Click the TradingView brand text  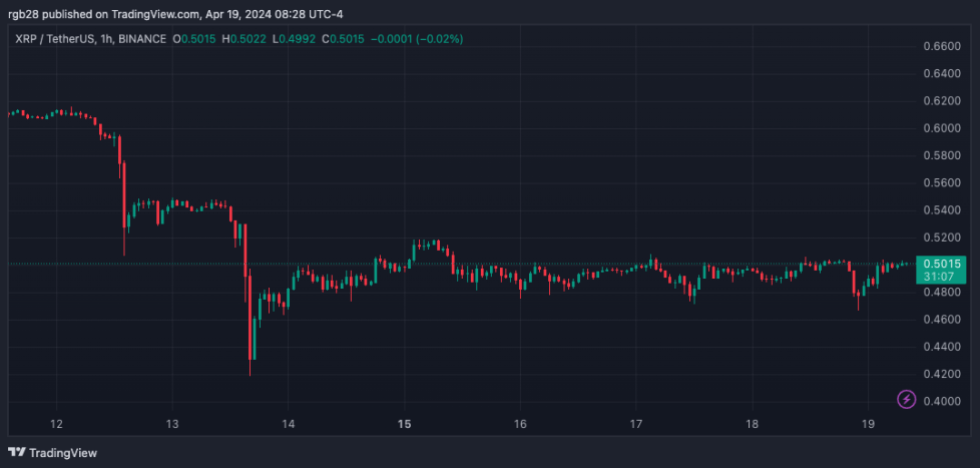click(x=63, y=453)
